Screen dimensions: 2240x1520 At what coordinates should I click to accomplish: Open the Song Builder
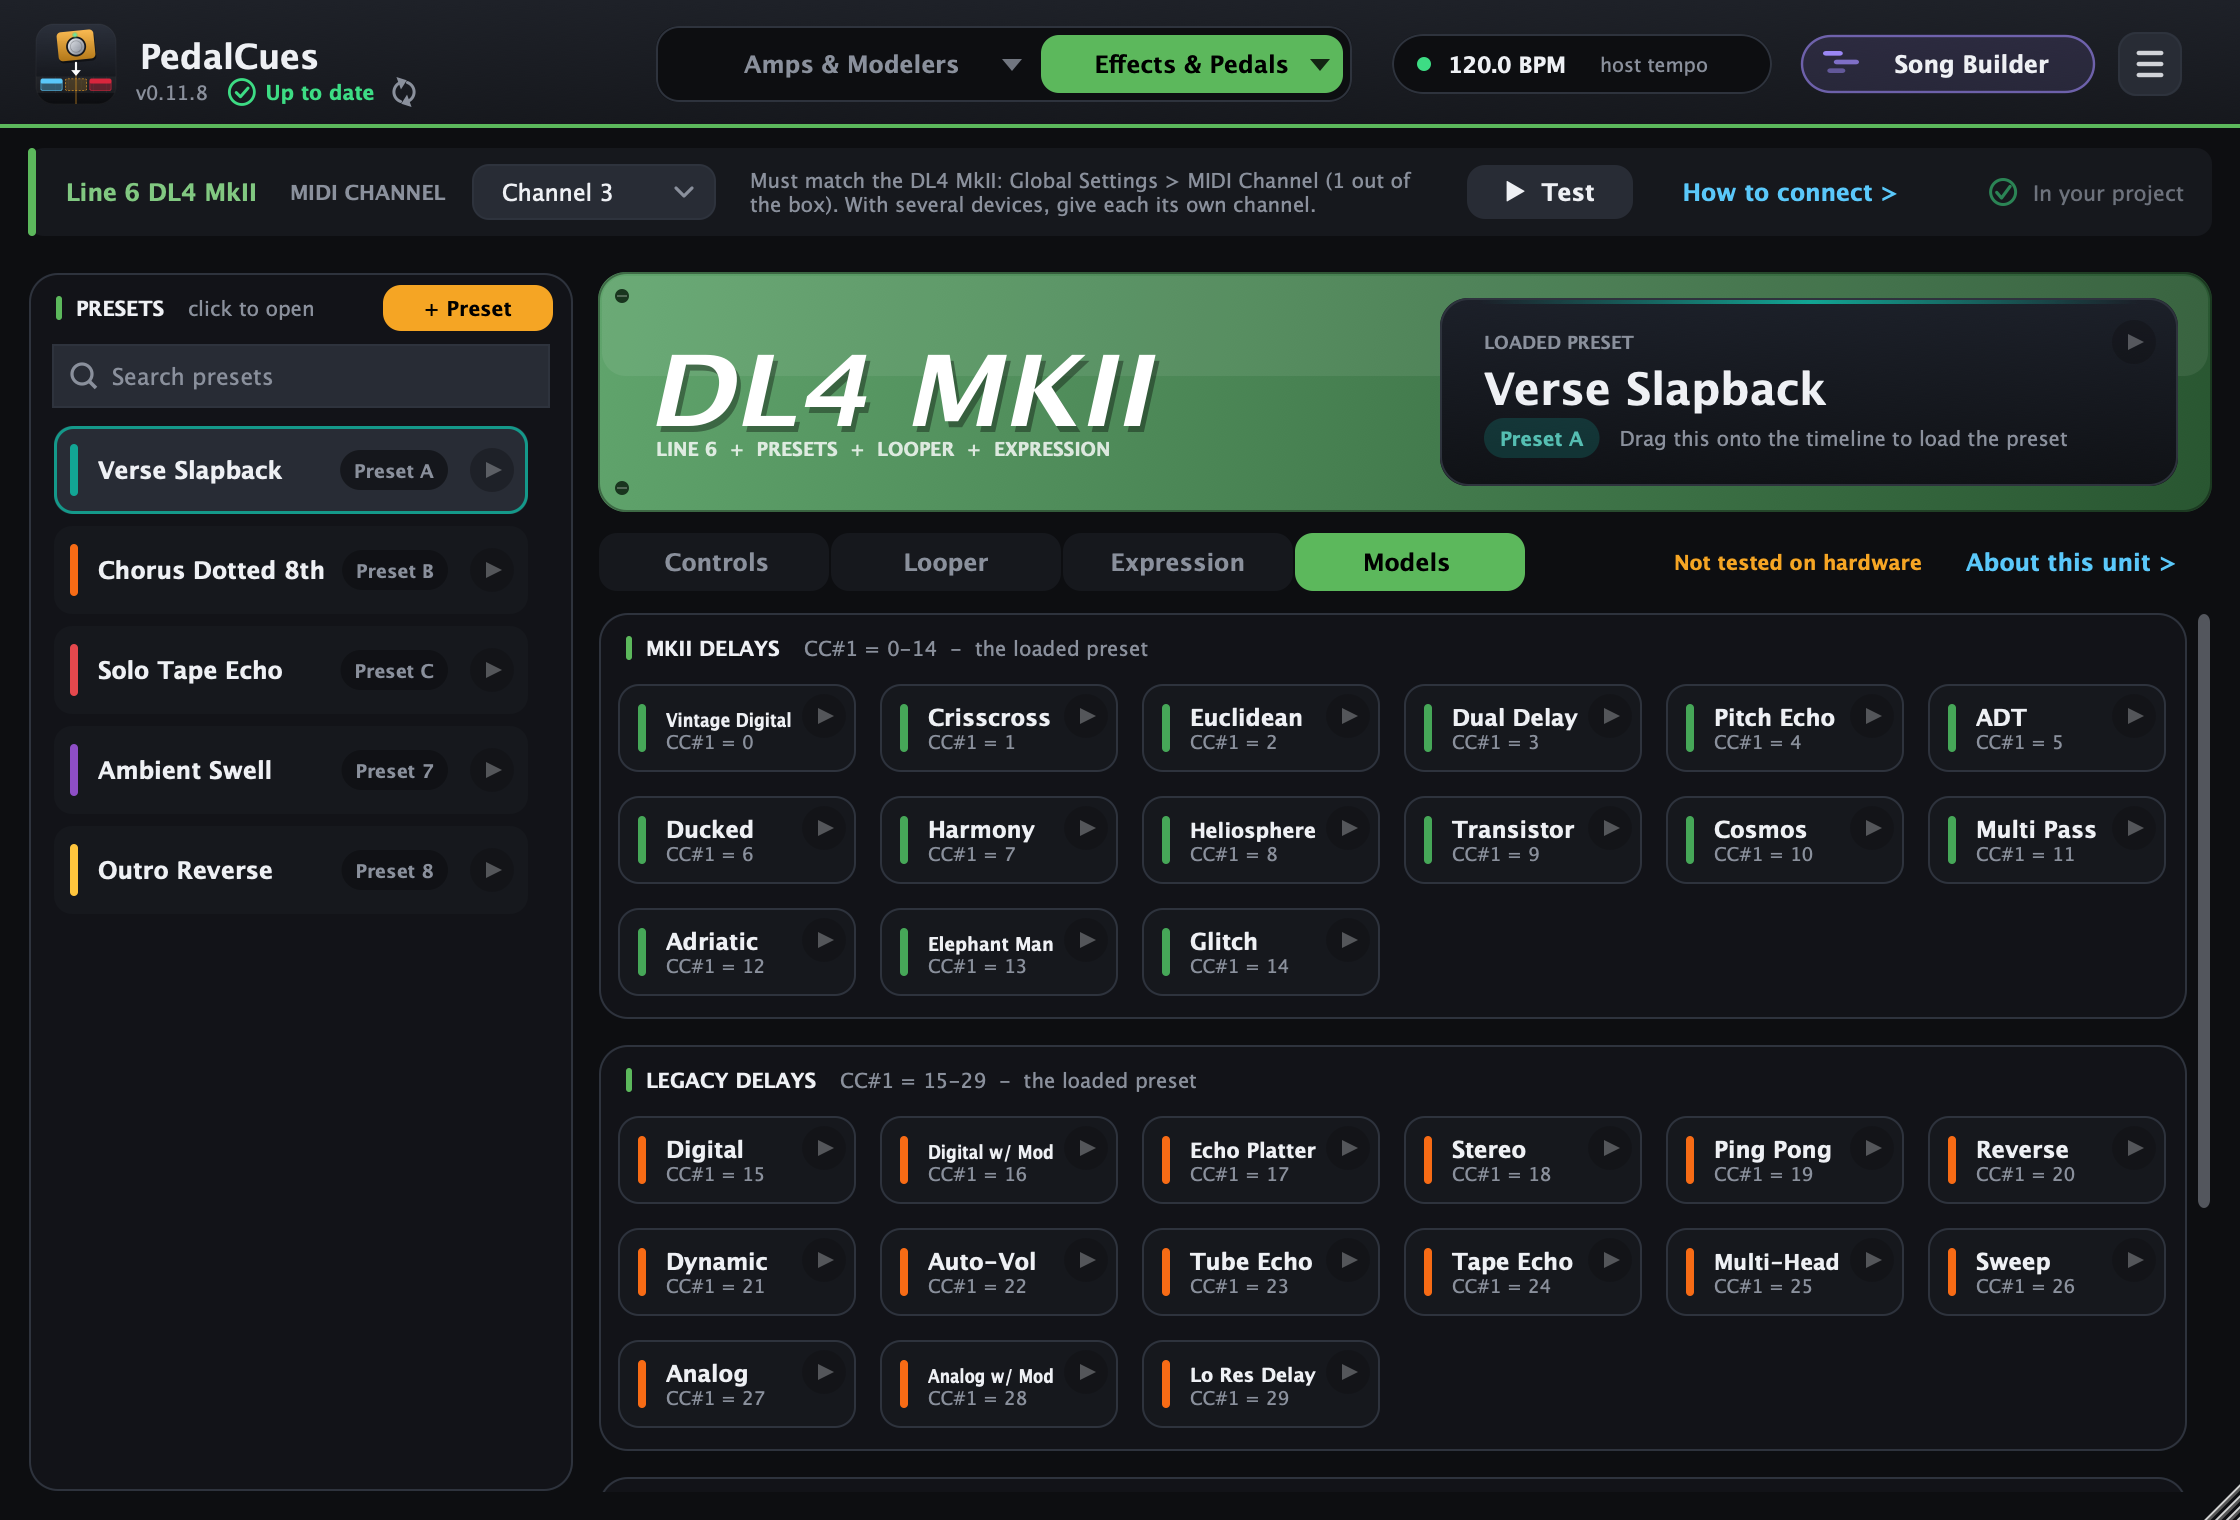pos(1947,64)
